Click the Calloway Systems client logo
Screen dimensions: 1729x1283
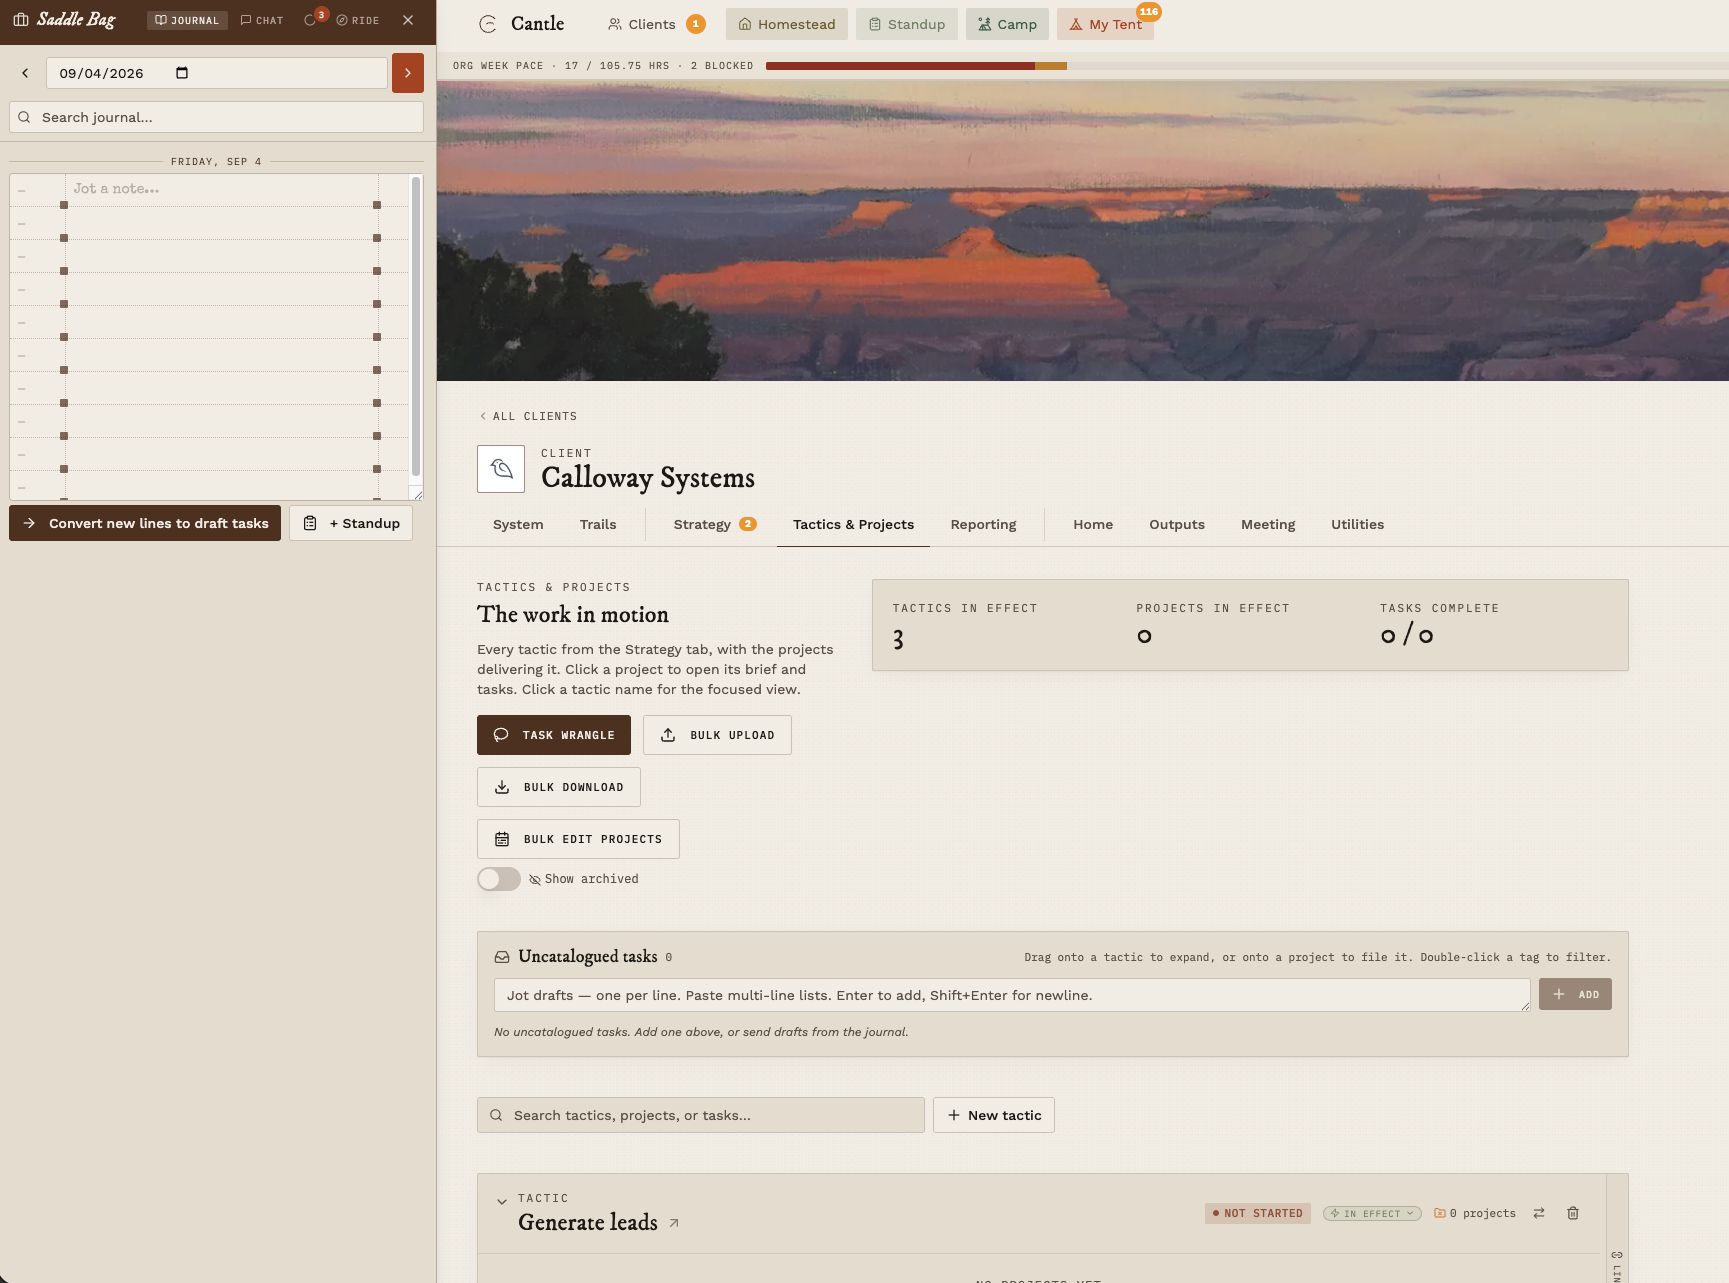click(501, 469)
